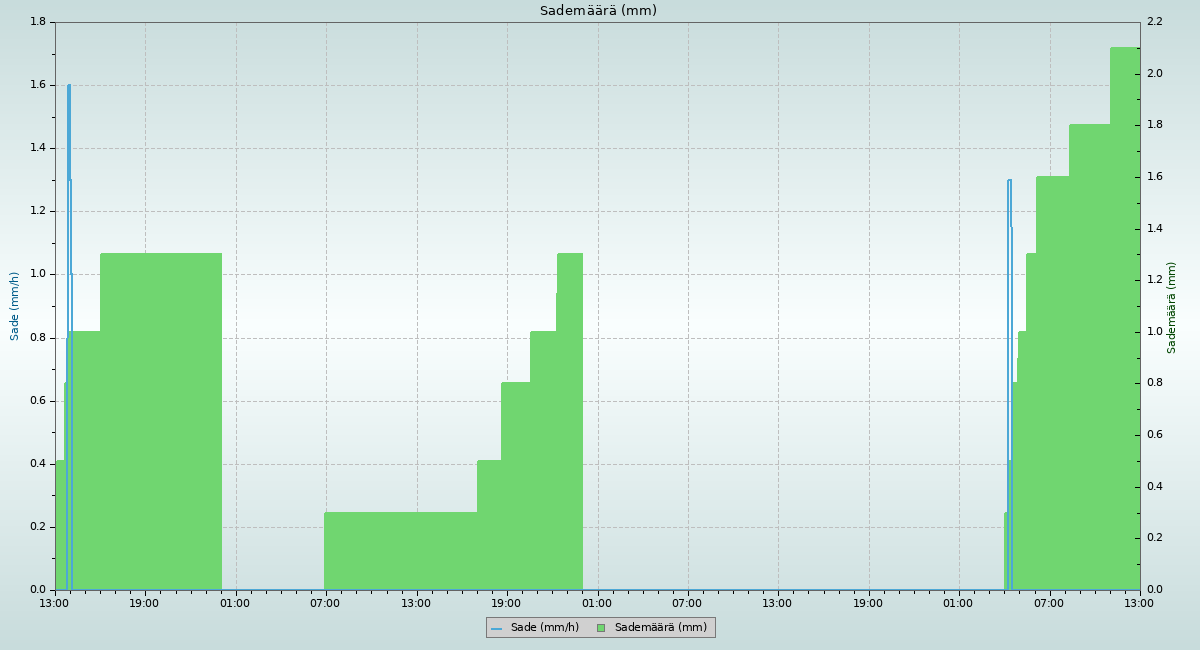
Task: Click the 1.8 tick label on left axis
Action: pos(38,22)
